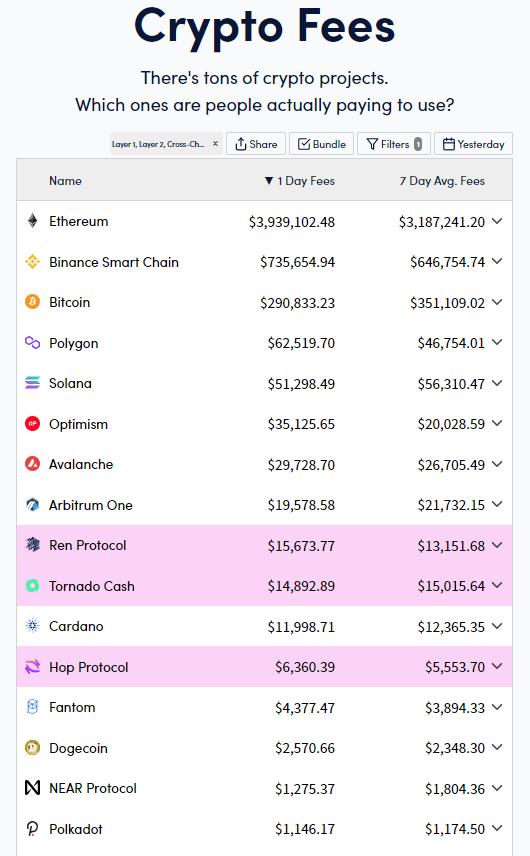Click the Ethereum name text
This screenshot has height=856, width=530.
(x=79, y=221)
